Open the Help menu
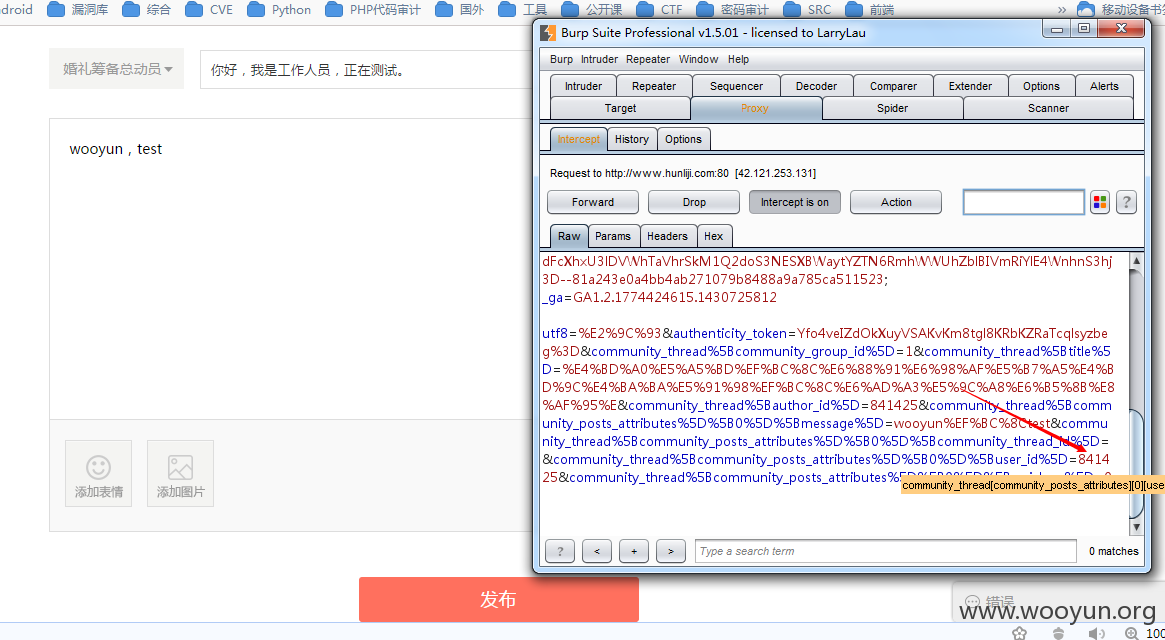 739,59
